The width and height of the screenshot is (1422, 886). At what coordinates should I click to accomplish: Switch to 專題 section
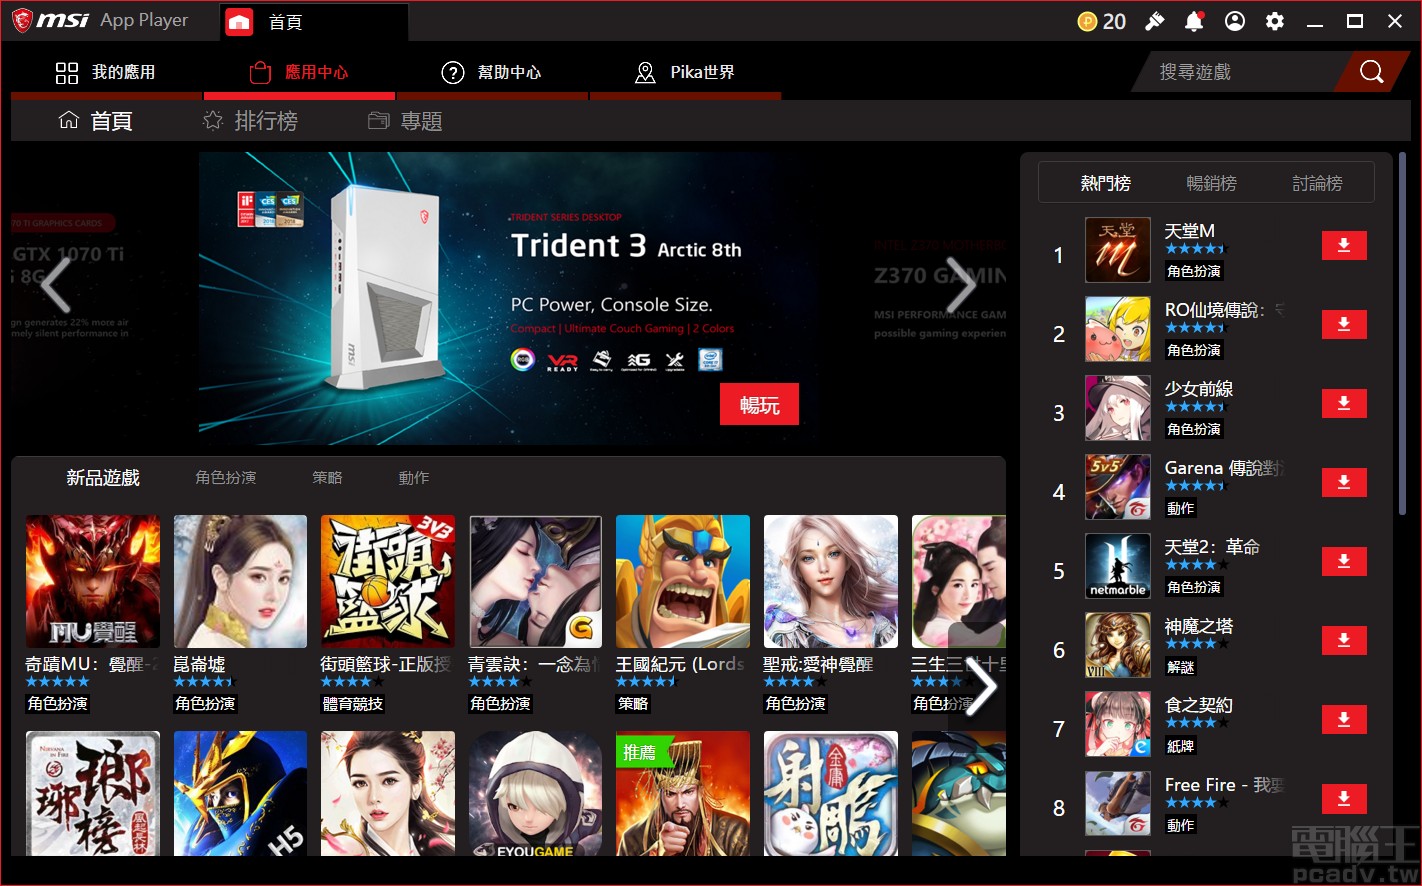point(405,121)
